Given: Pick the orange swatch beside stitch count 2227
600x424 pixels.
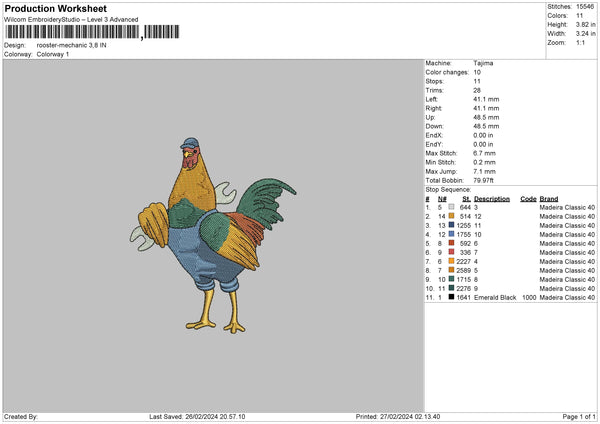Looking at the screenshot, I should pyautogui.click(x=452, y=261).
